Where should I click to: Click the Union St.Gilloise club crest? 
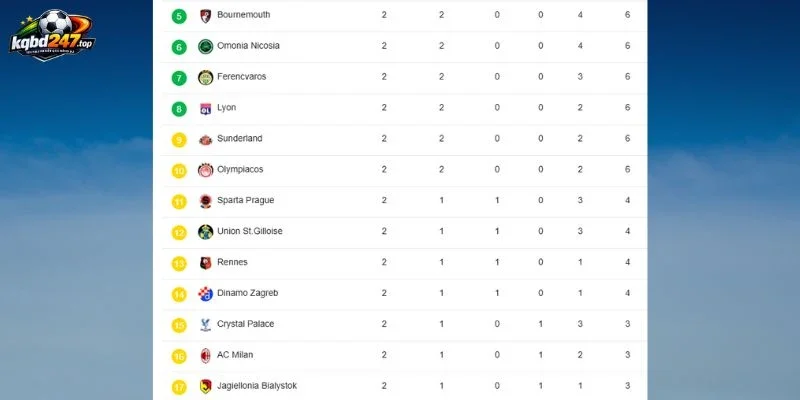click(x=206, y=232)
